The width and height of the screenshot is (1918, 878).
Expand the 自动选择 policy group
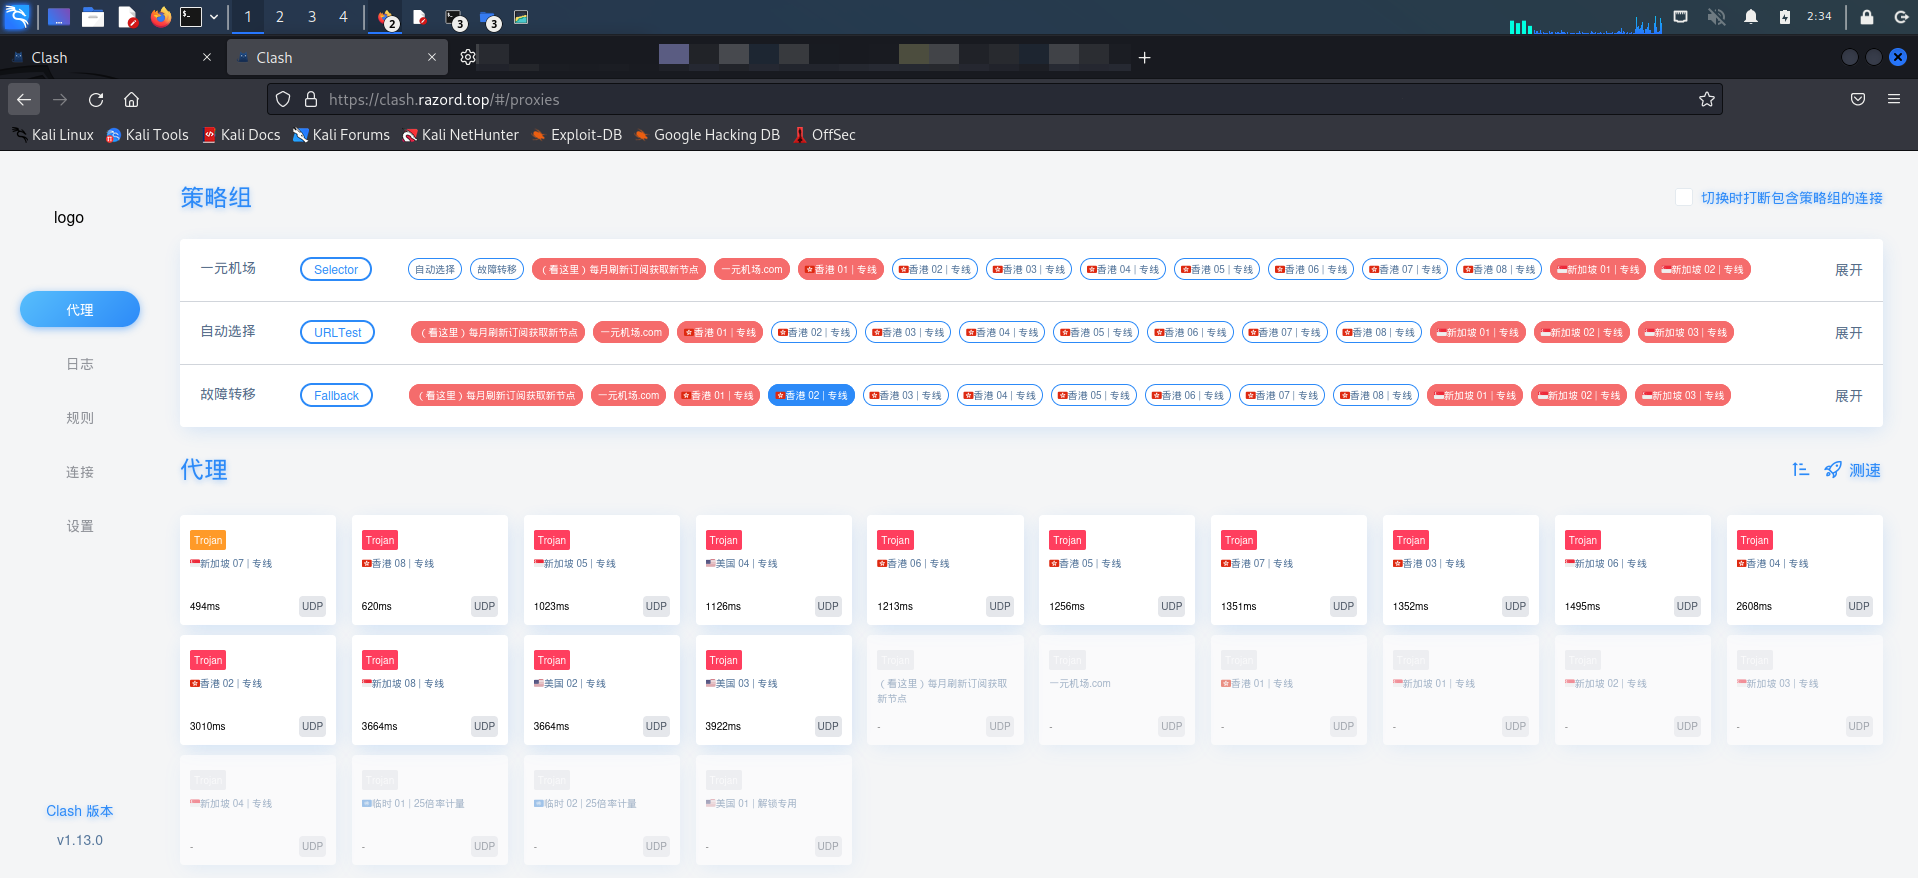tap(1848, 333)
